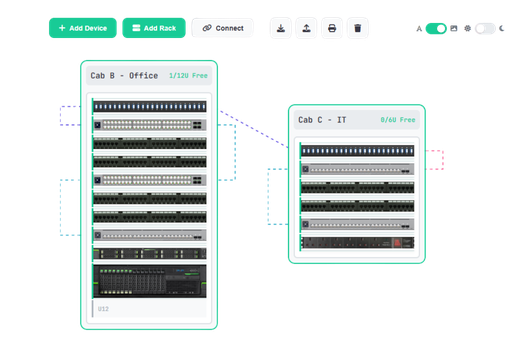Print the rack layout
Screen dimensions: 525x360
pos(332,28)
